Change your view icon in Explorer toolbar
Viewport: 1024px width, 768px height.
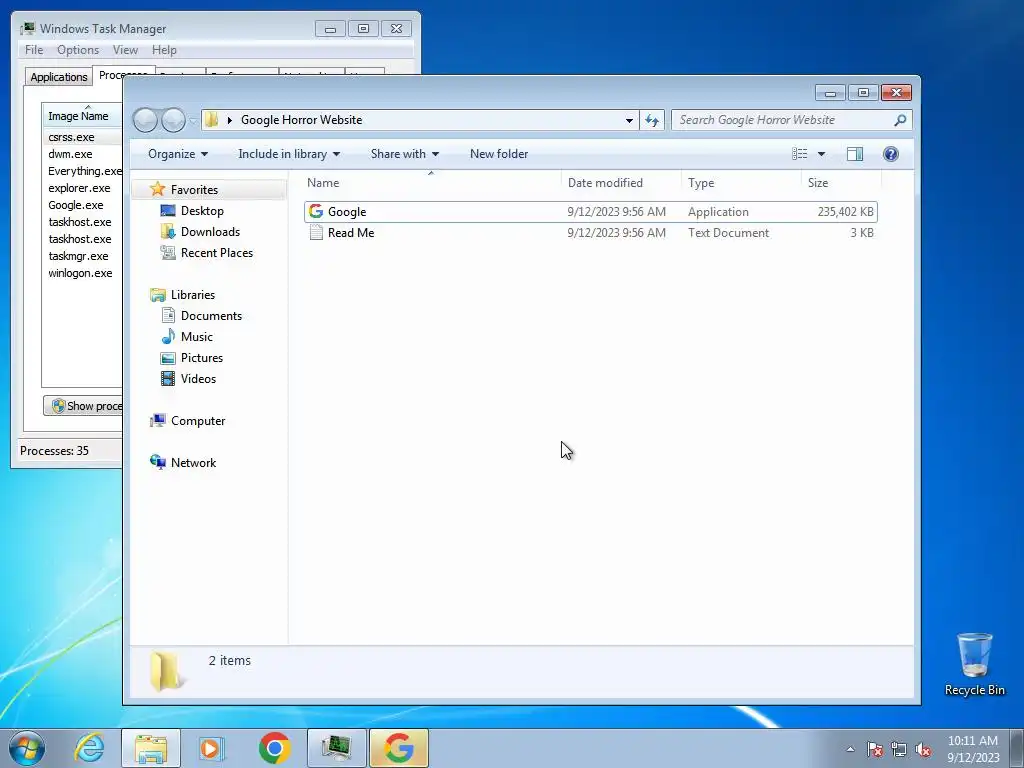click(799, 154)
